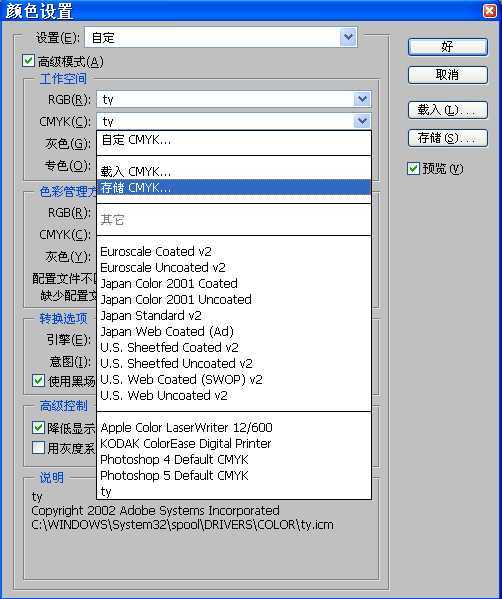Collapse the CMYK working space dropdown arrow
The height and width of the screenshot is (599, 502).
pos(362,121)
